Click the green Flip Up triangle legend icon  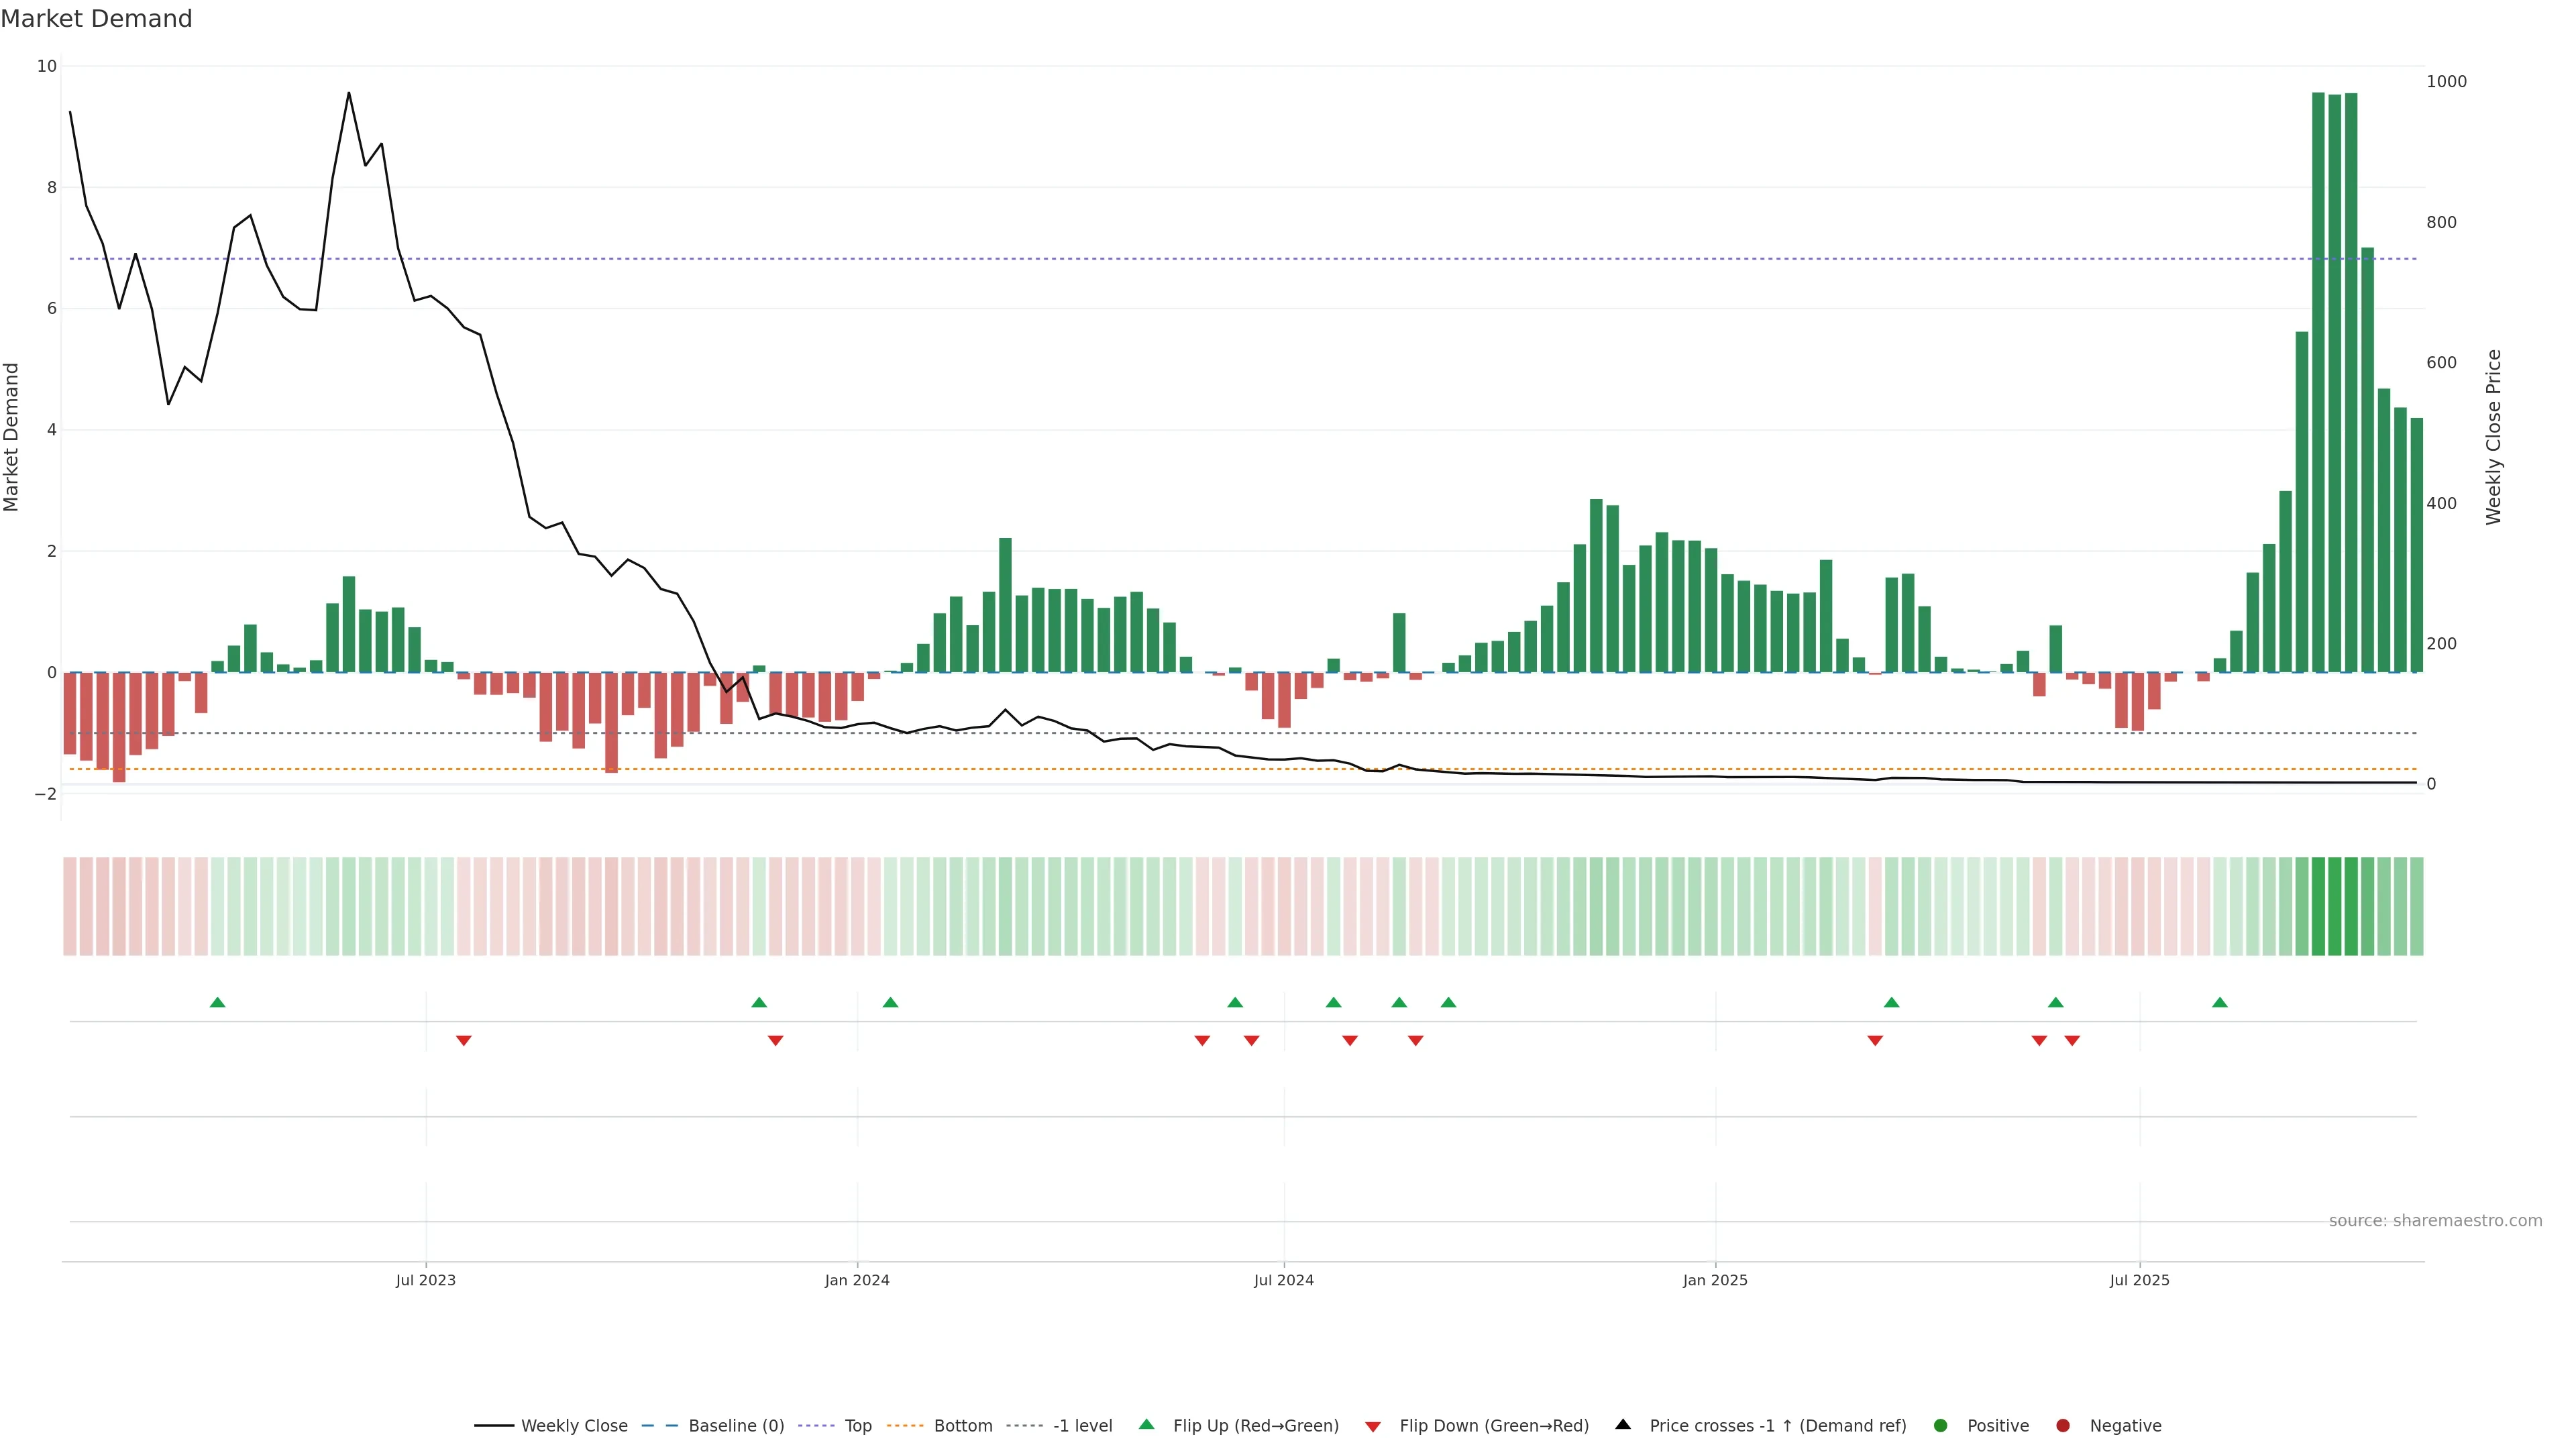pos(1147,1425)
